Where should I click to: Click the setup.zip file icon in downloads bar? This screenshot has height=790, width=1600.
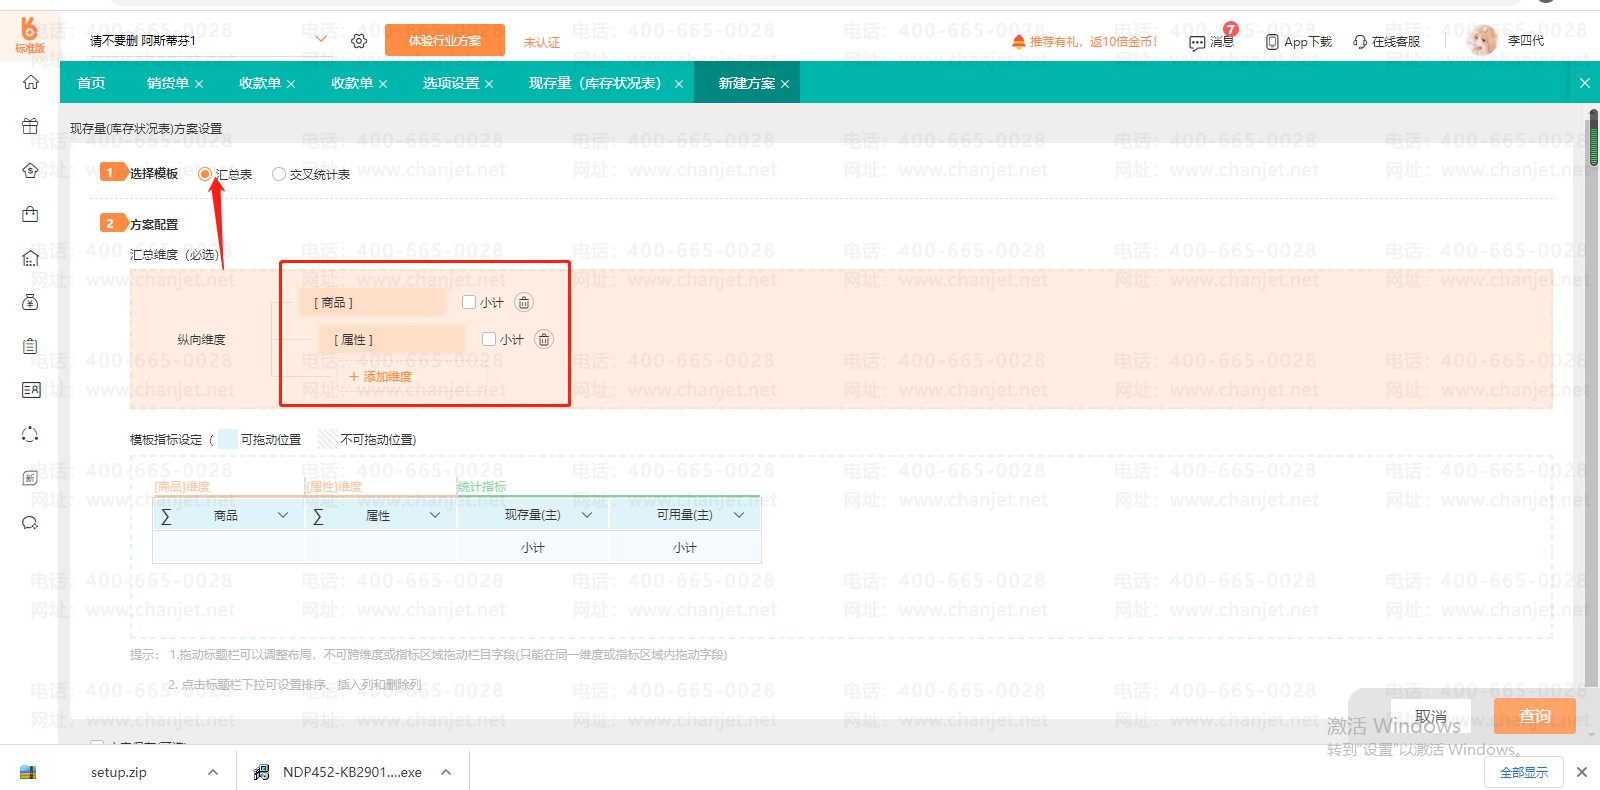[28, 772]
